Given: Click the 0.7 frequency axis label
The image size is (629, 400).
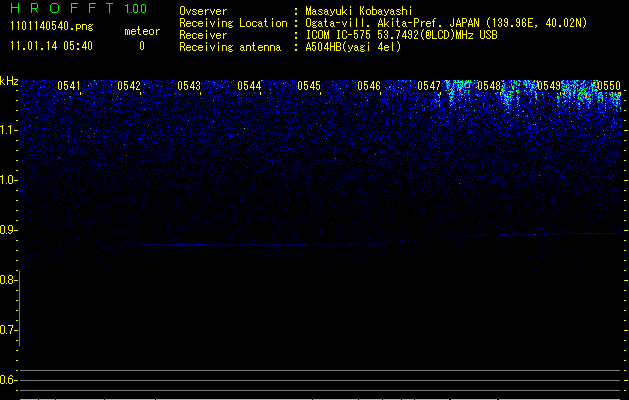Looking at the screenshot, I should point(8,330).
